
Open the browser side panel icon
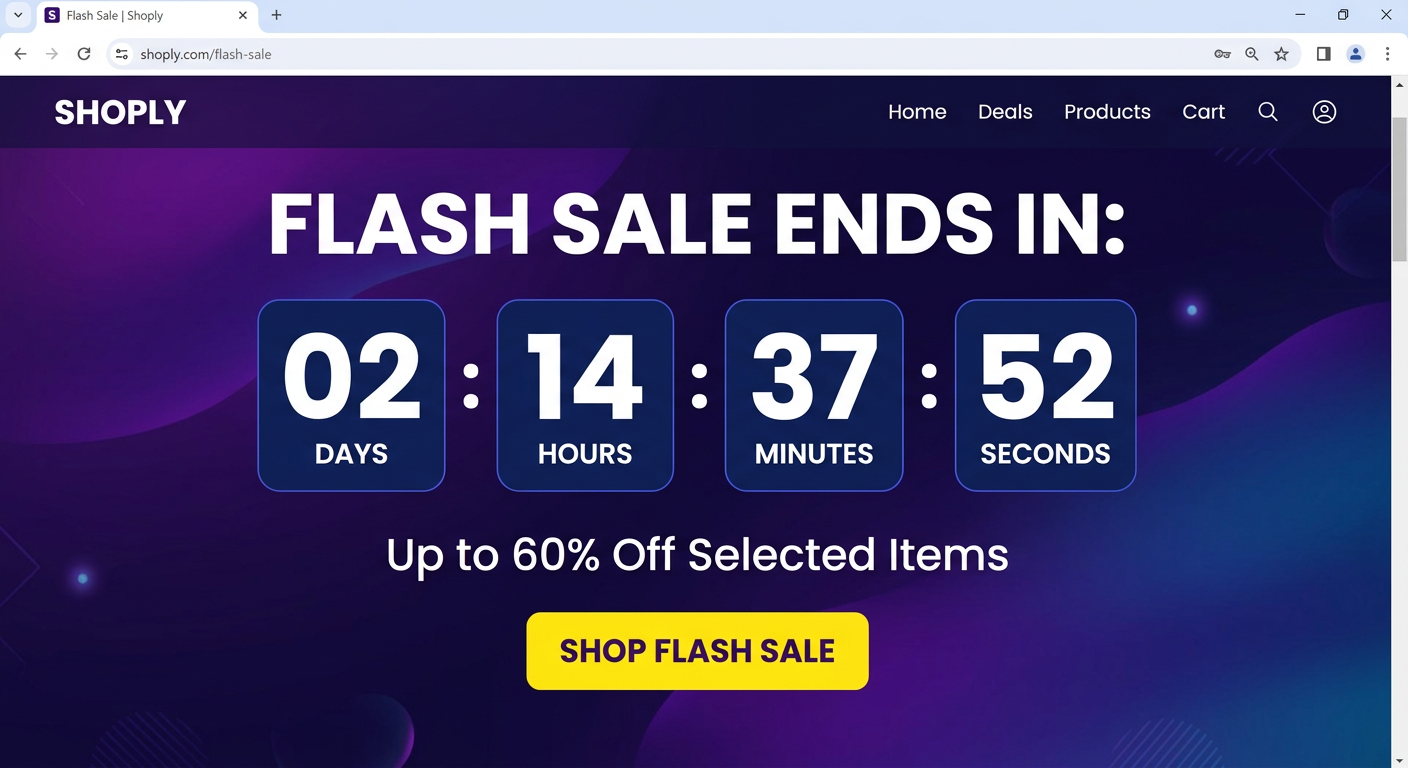pyautogui.click(x=1323, y=54)
